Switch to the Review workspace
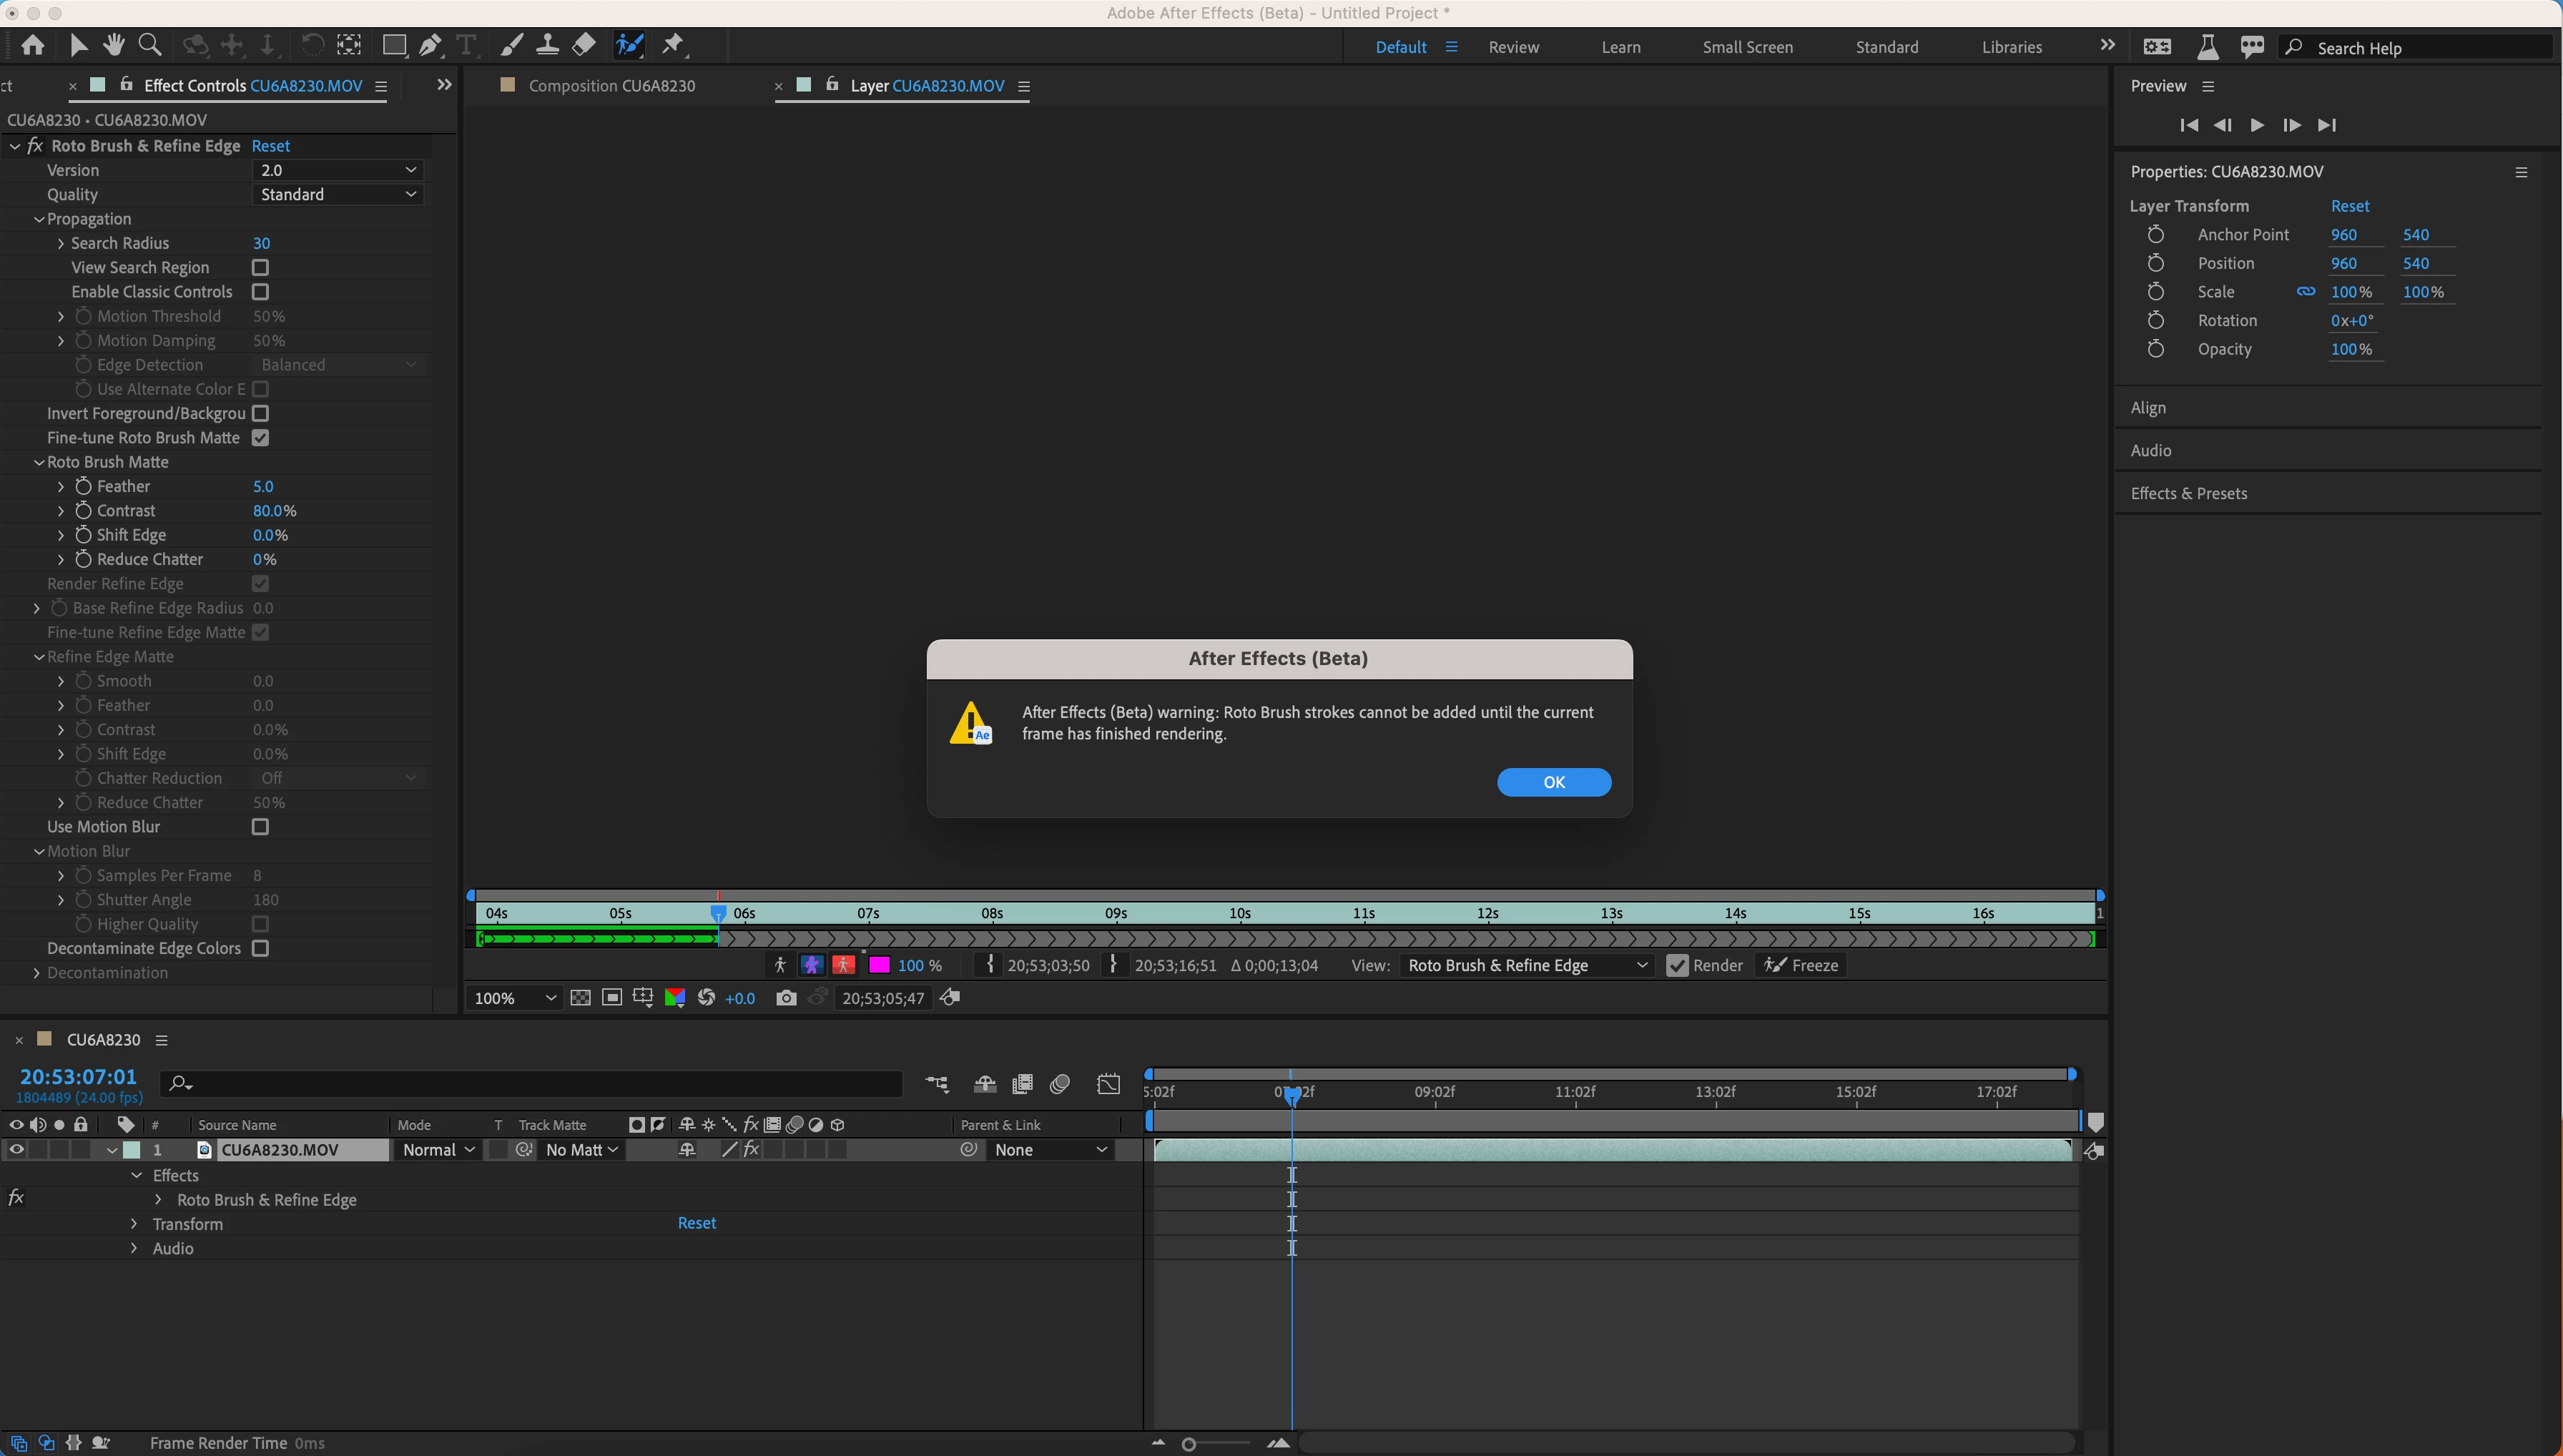2563x1456 pixels. click(1513, 47)
